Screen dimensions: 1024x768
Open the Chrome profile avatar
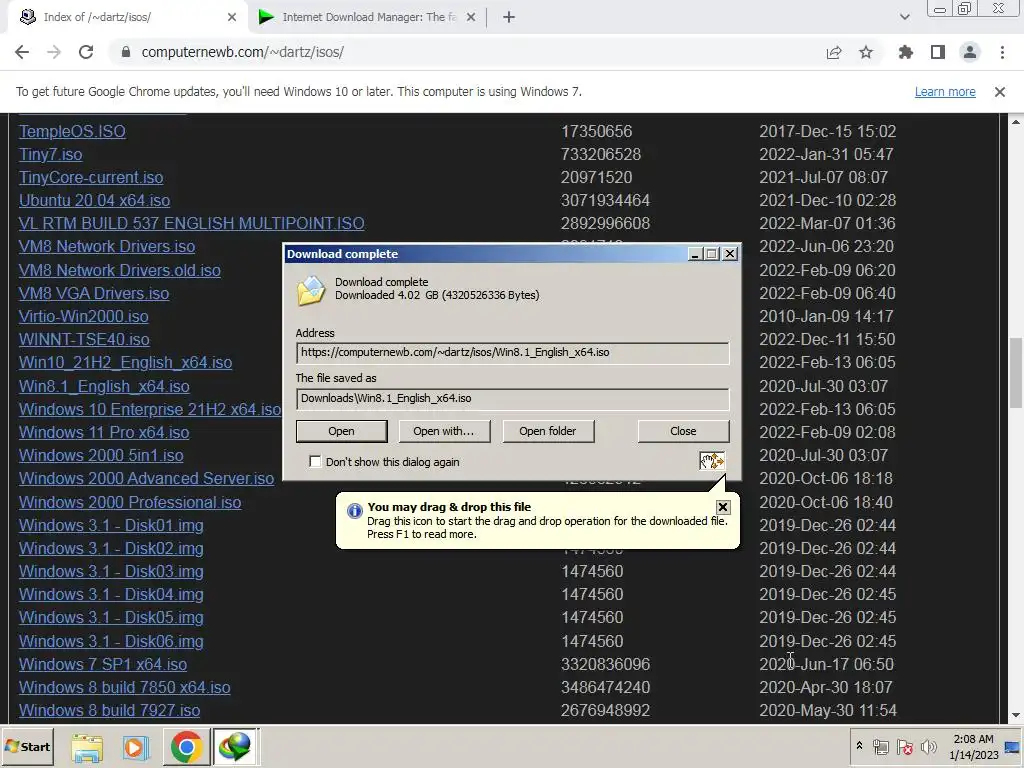[x=970, y=52]
